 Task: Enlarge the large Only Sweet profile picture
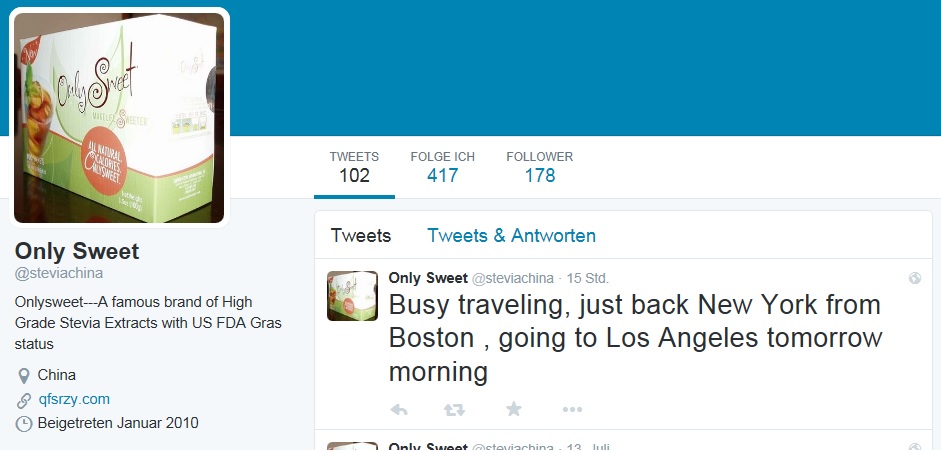[x=119, y=117]
